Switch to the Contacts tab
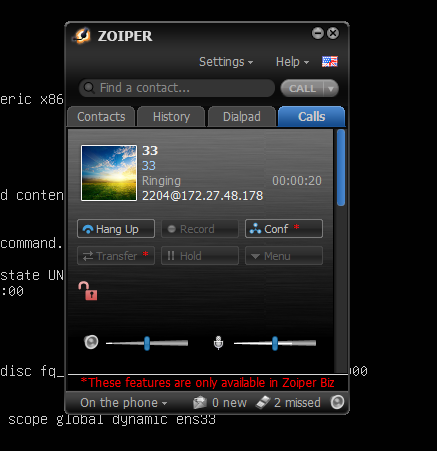This screenshot has width=437, height=451. [x=101, y=117]
